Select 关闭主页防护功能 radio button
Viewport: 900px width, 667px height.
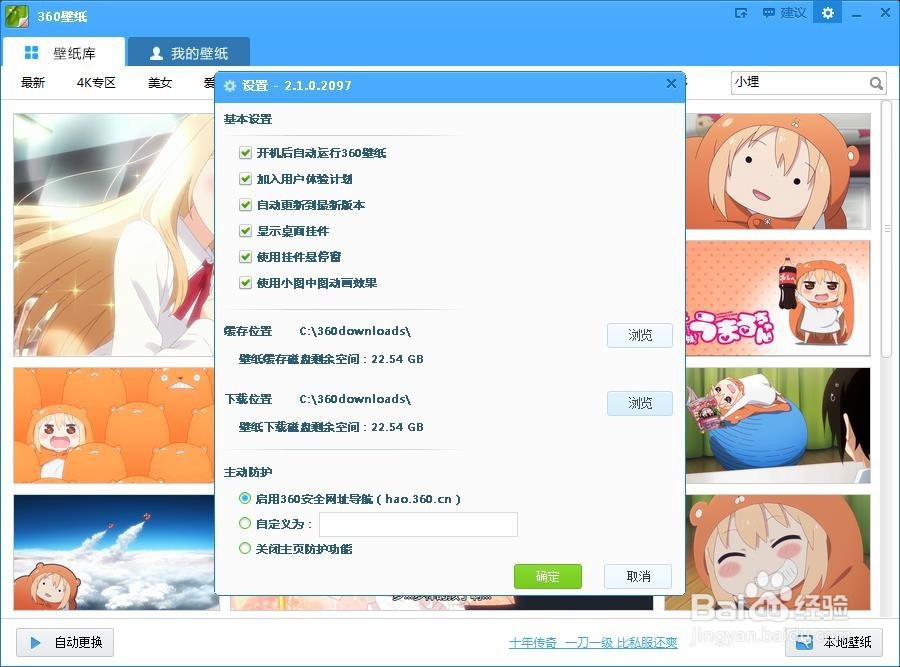coord(245,549)
